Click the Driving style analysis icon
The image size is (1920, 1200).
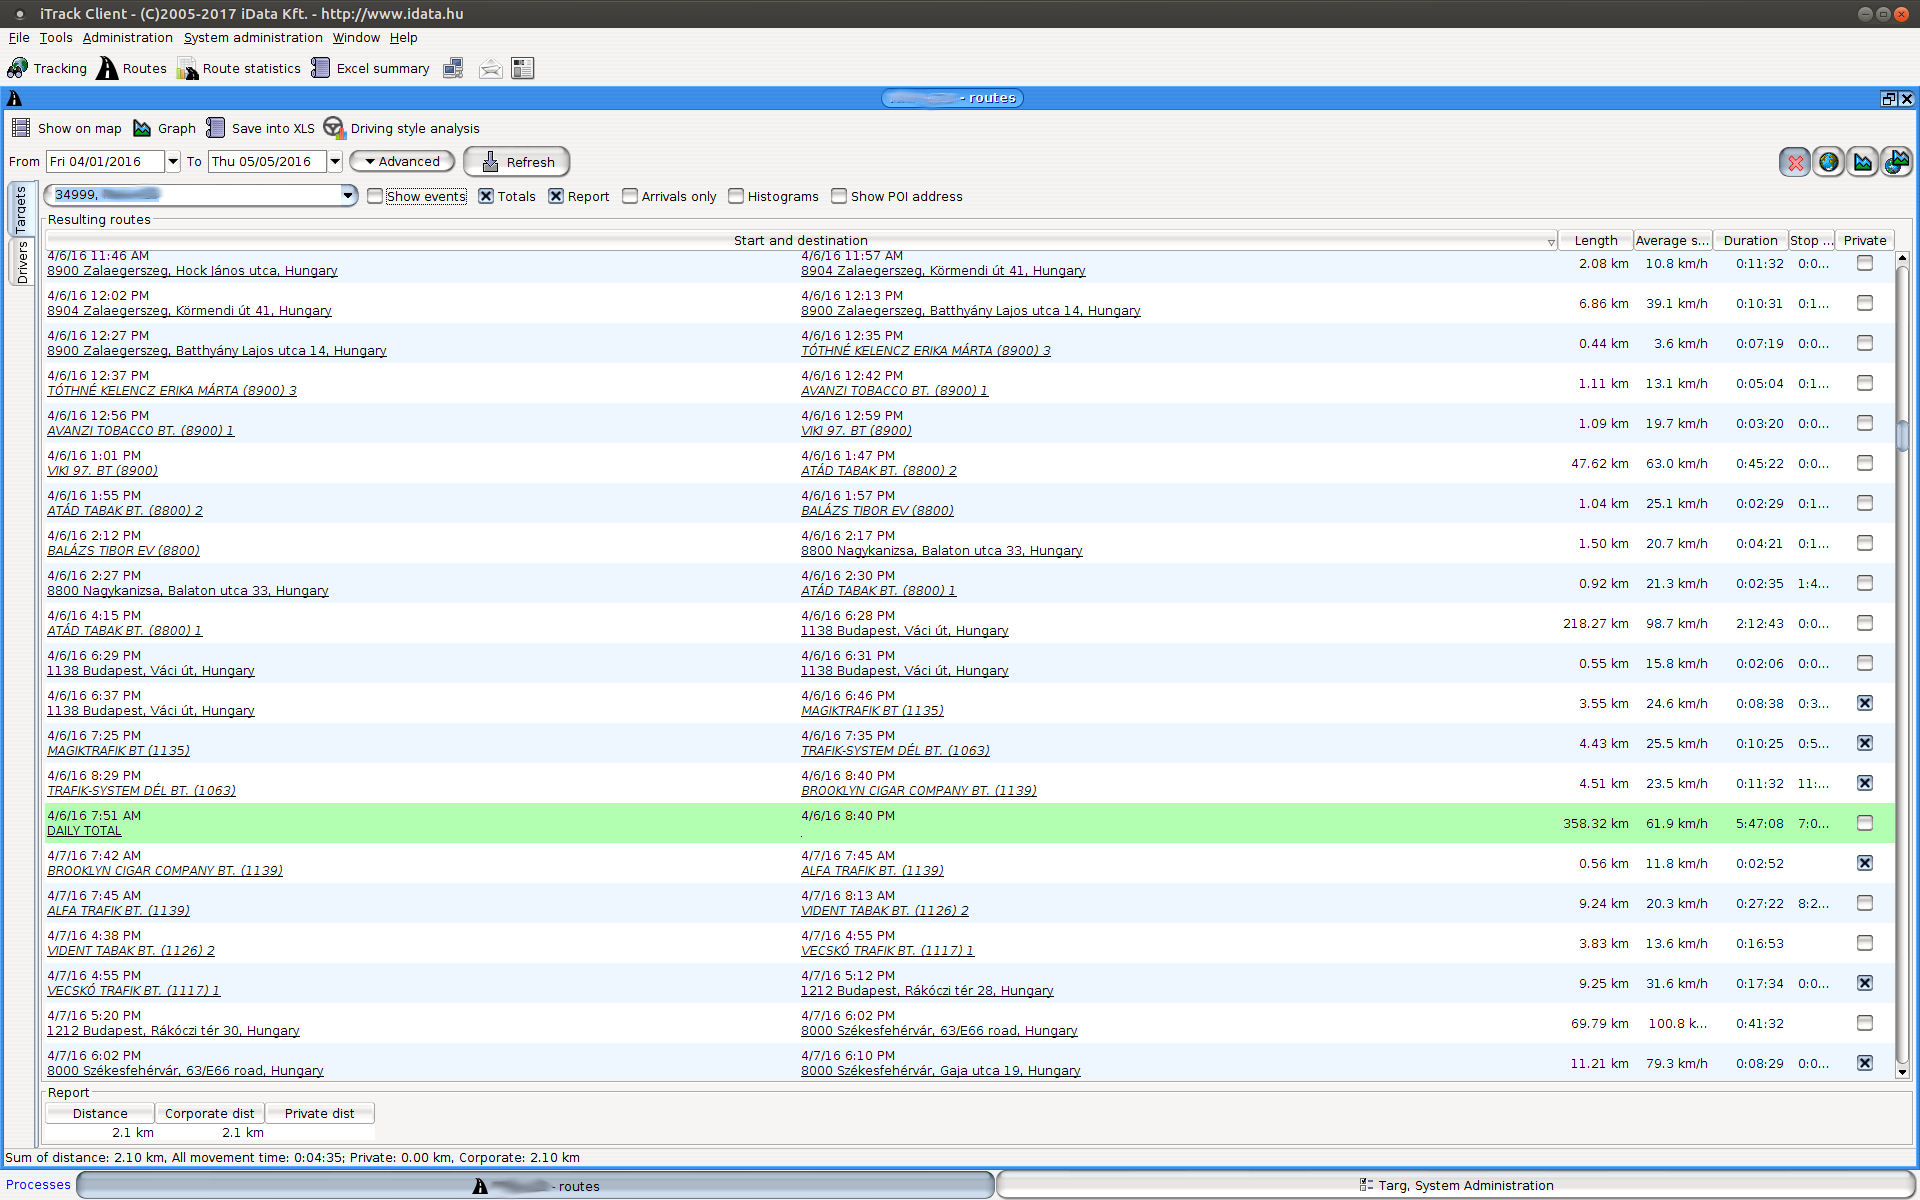pyautogui.click(x=334, y=128)
